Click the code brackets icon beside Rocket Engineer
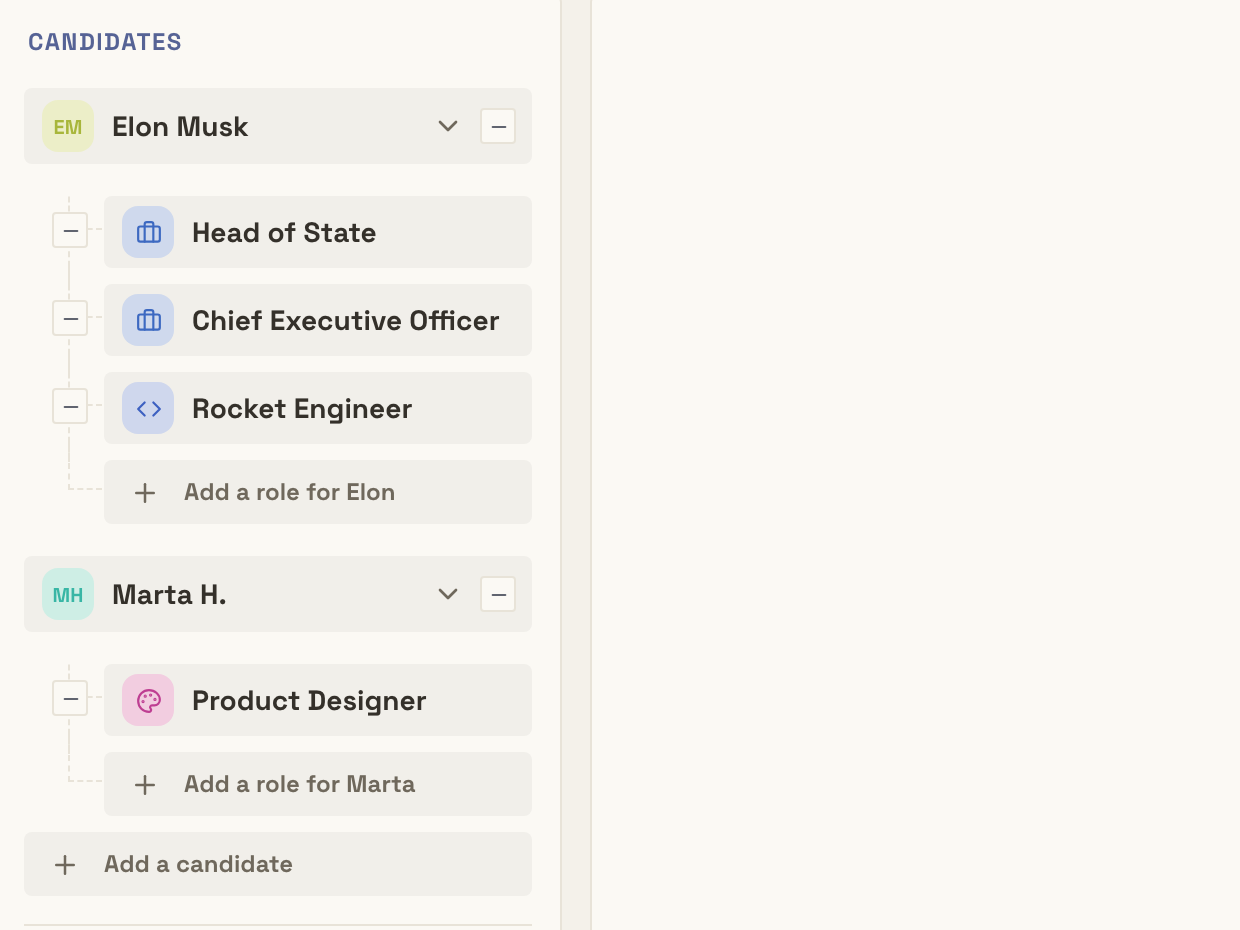Image resolution: width=1240 pixels, height=930 pixels. coord(148,408)
